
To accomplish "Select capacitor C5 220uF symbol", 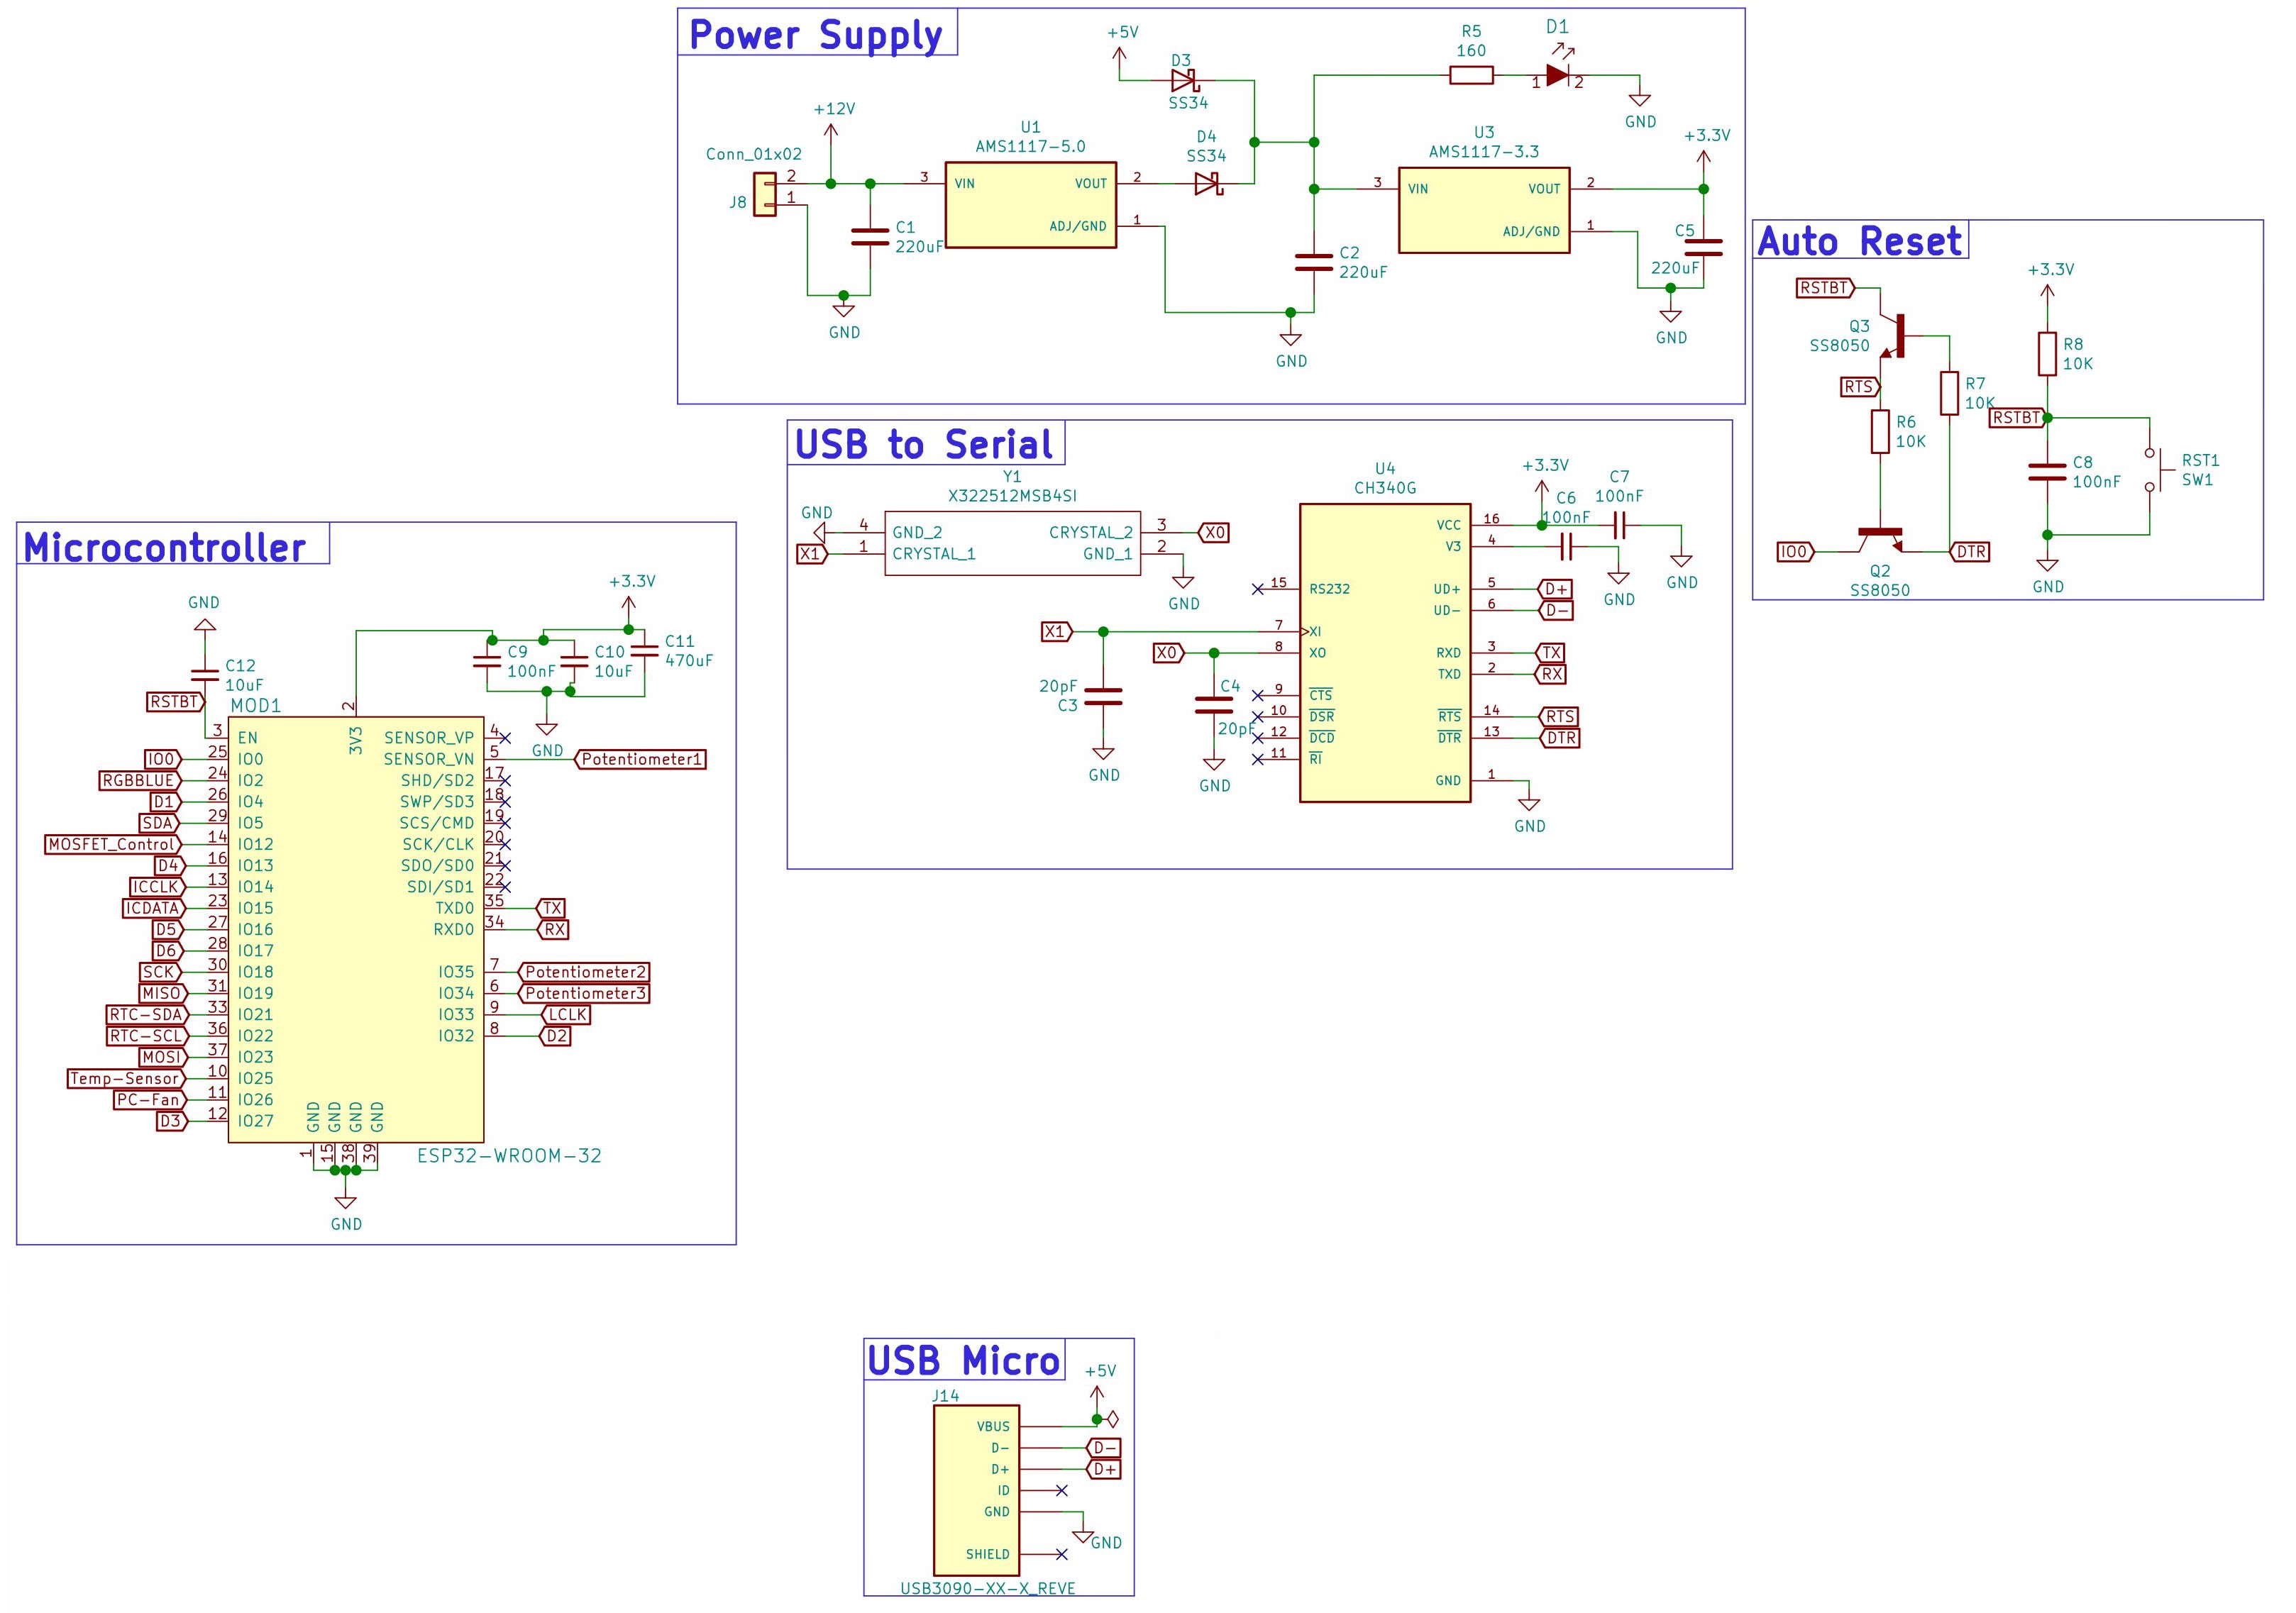I will coord(1703,247).
